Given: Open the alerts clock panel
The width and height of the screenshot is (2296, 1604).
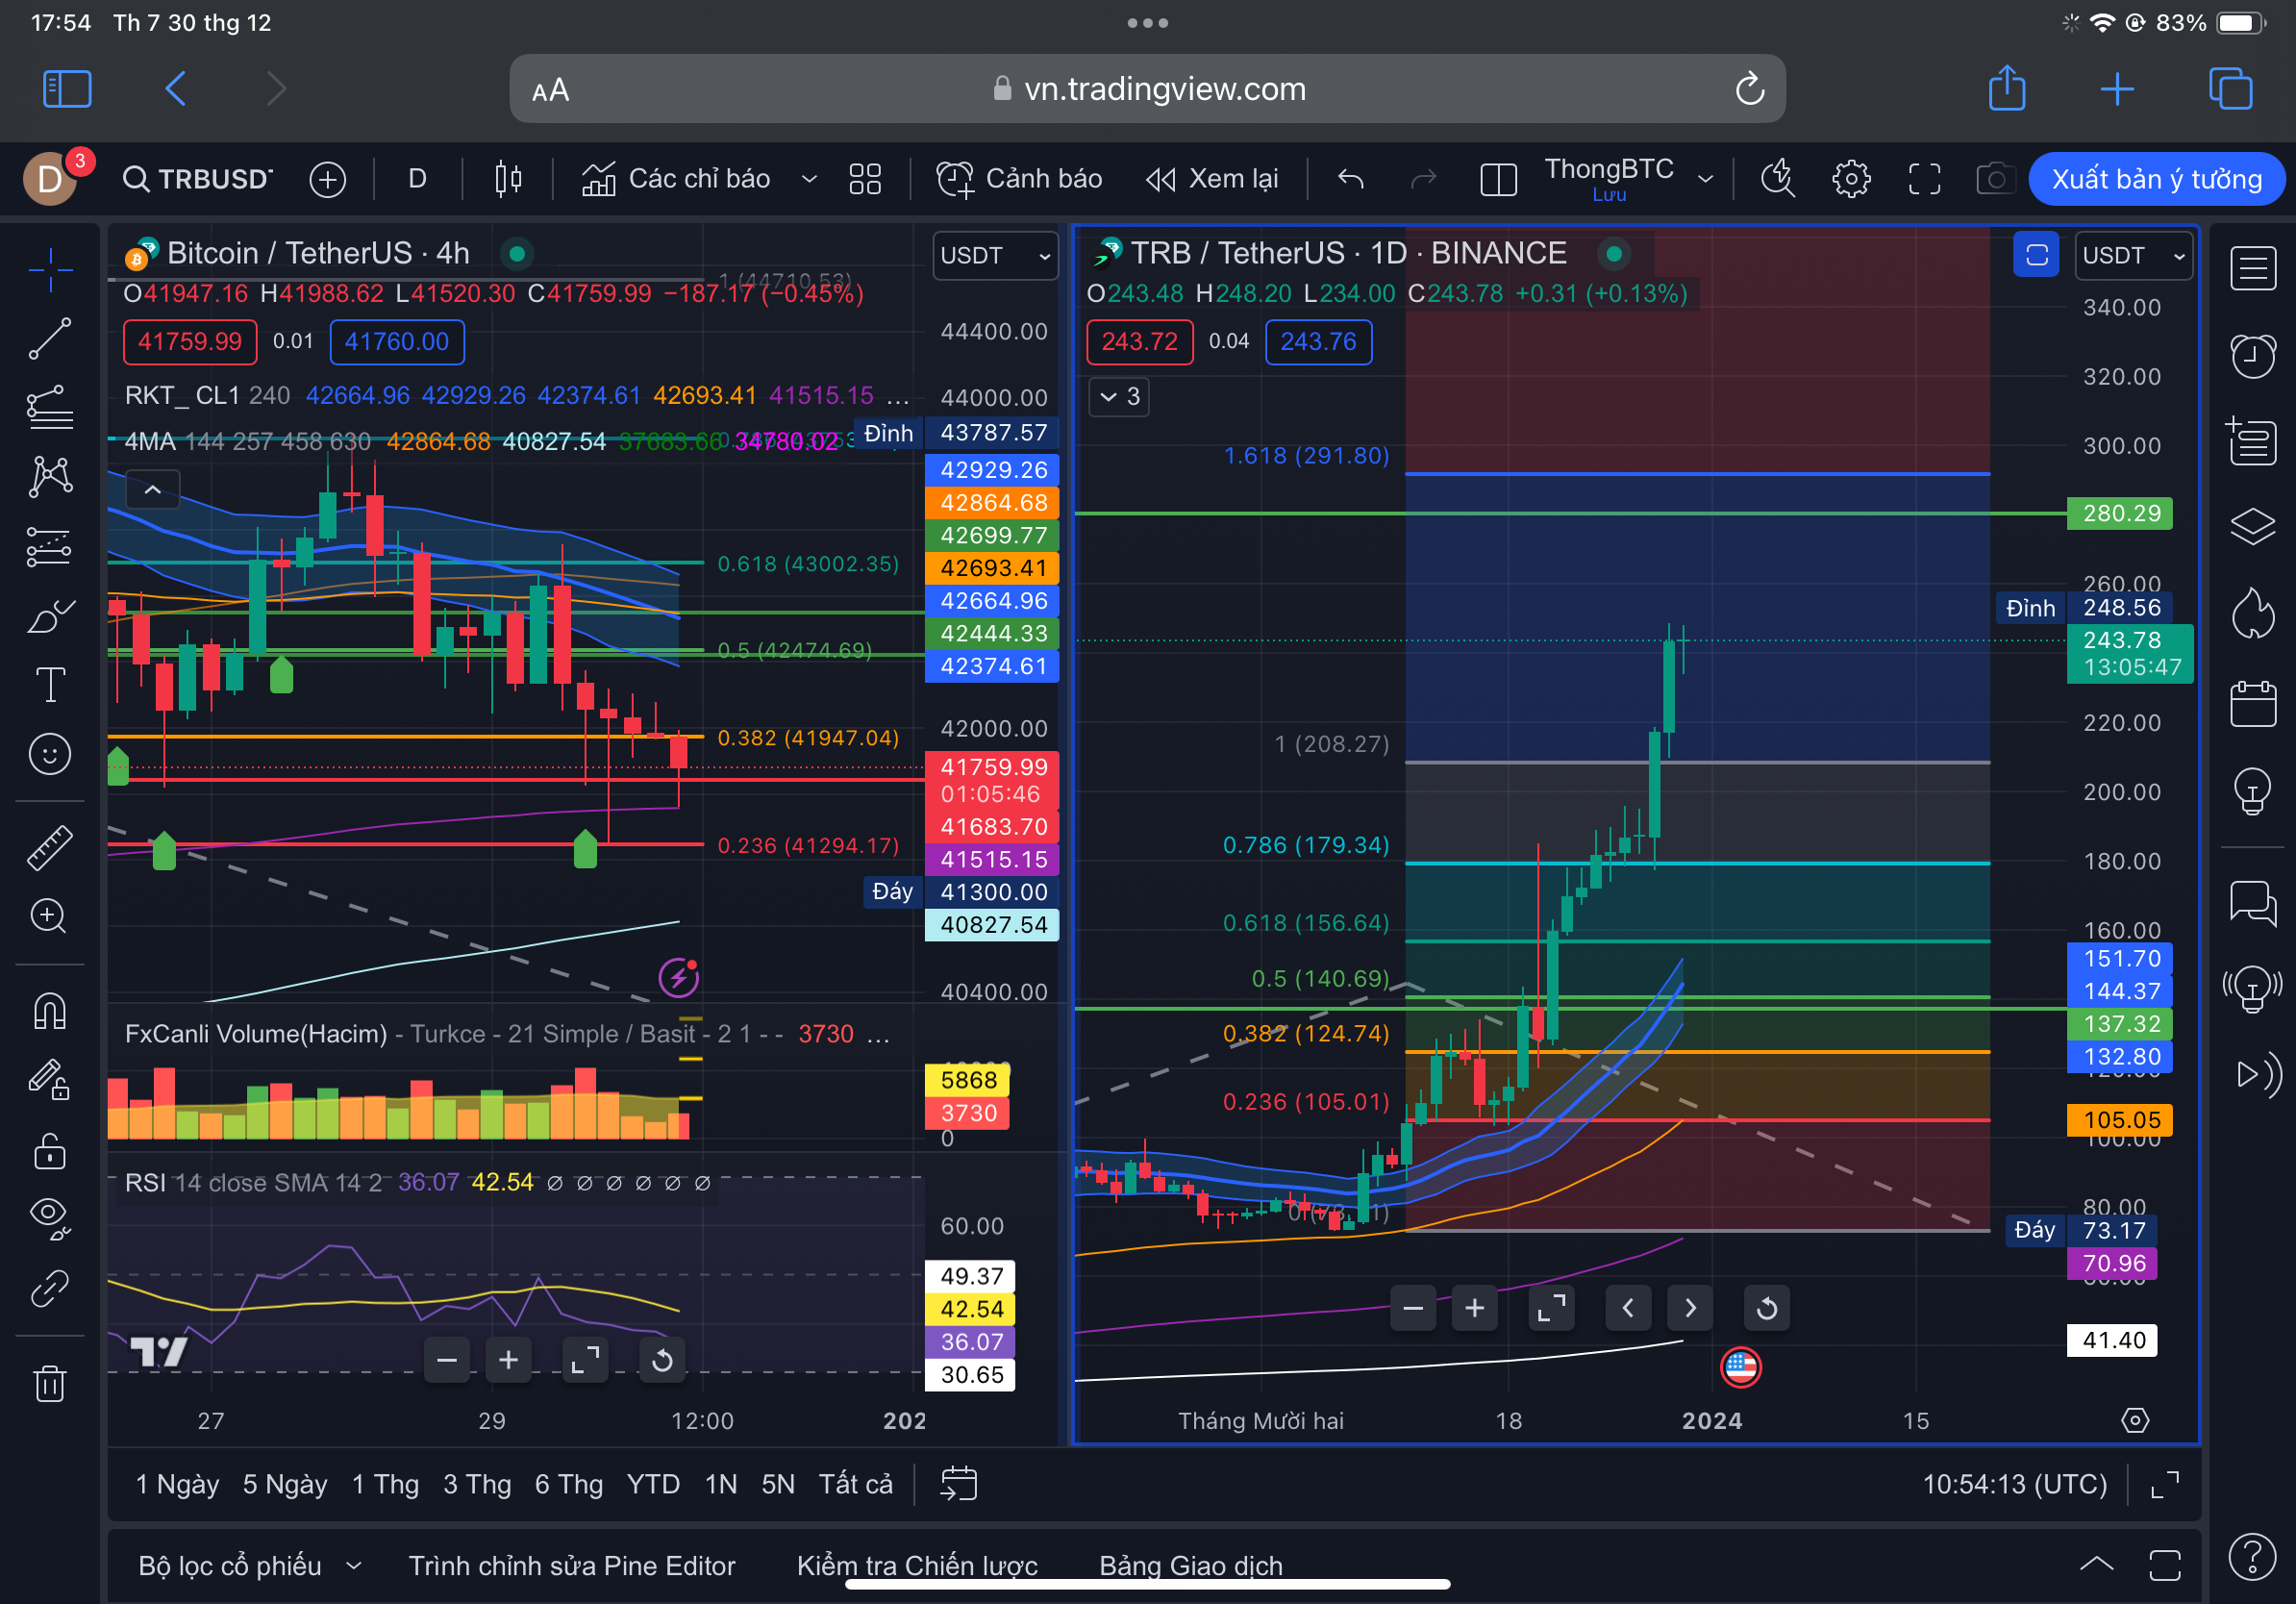Looking at the screenshot, I should click(x=2252, y=356).
